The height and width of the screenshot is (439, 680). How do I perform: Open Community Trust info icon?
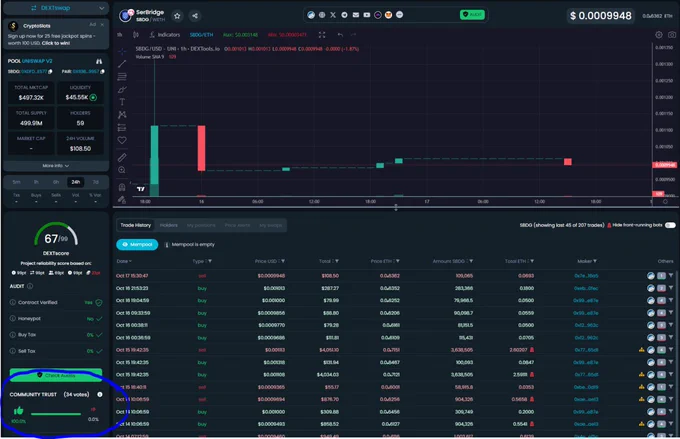tap(100, 394)
